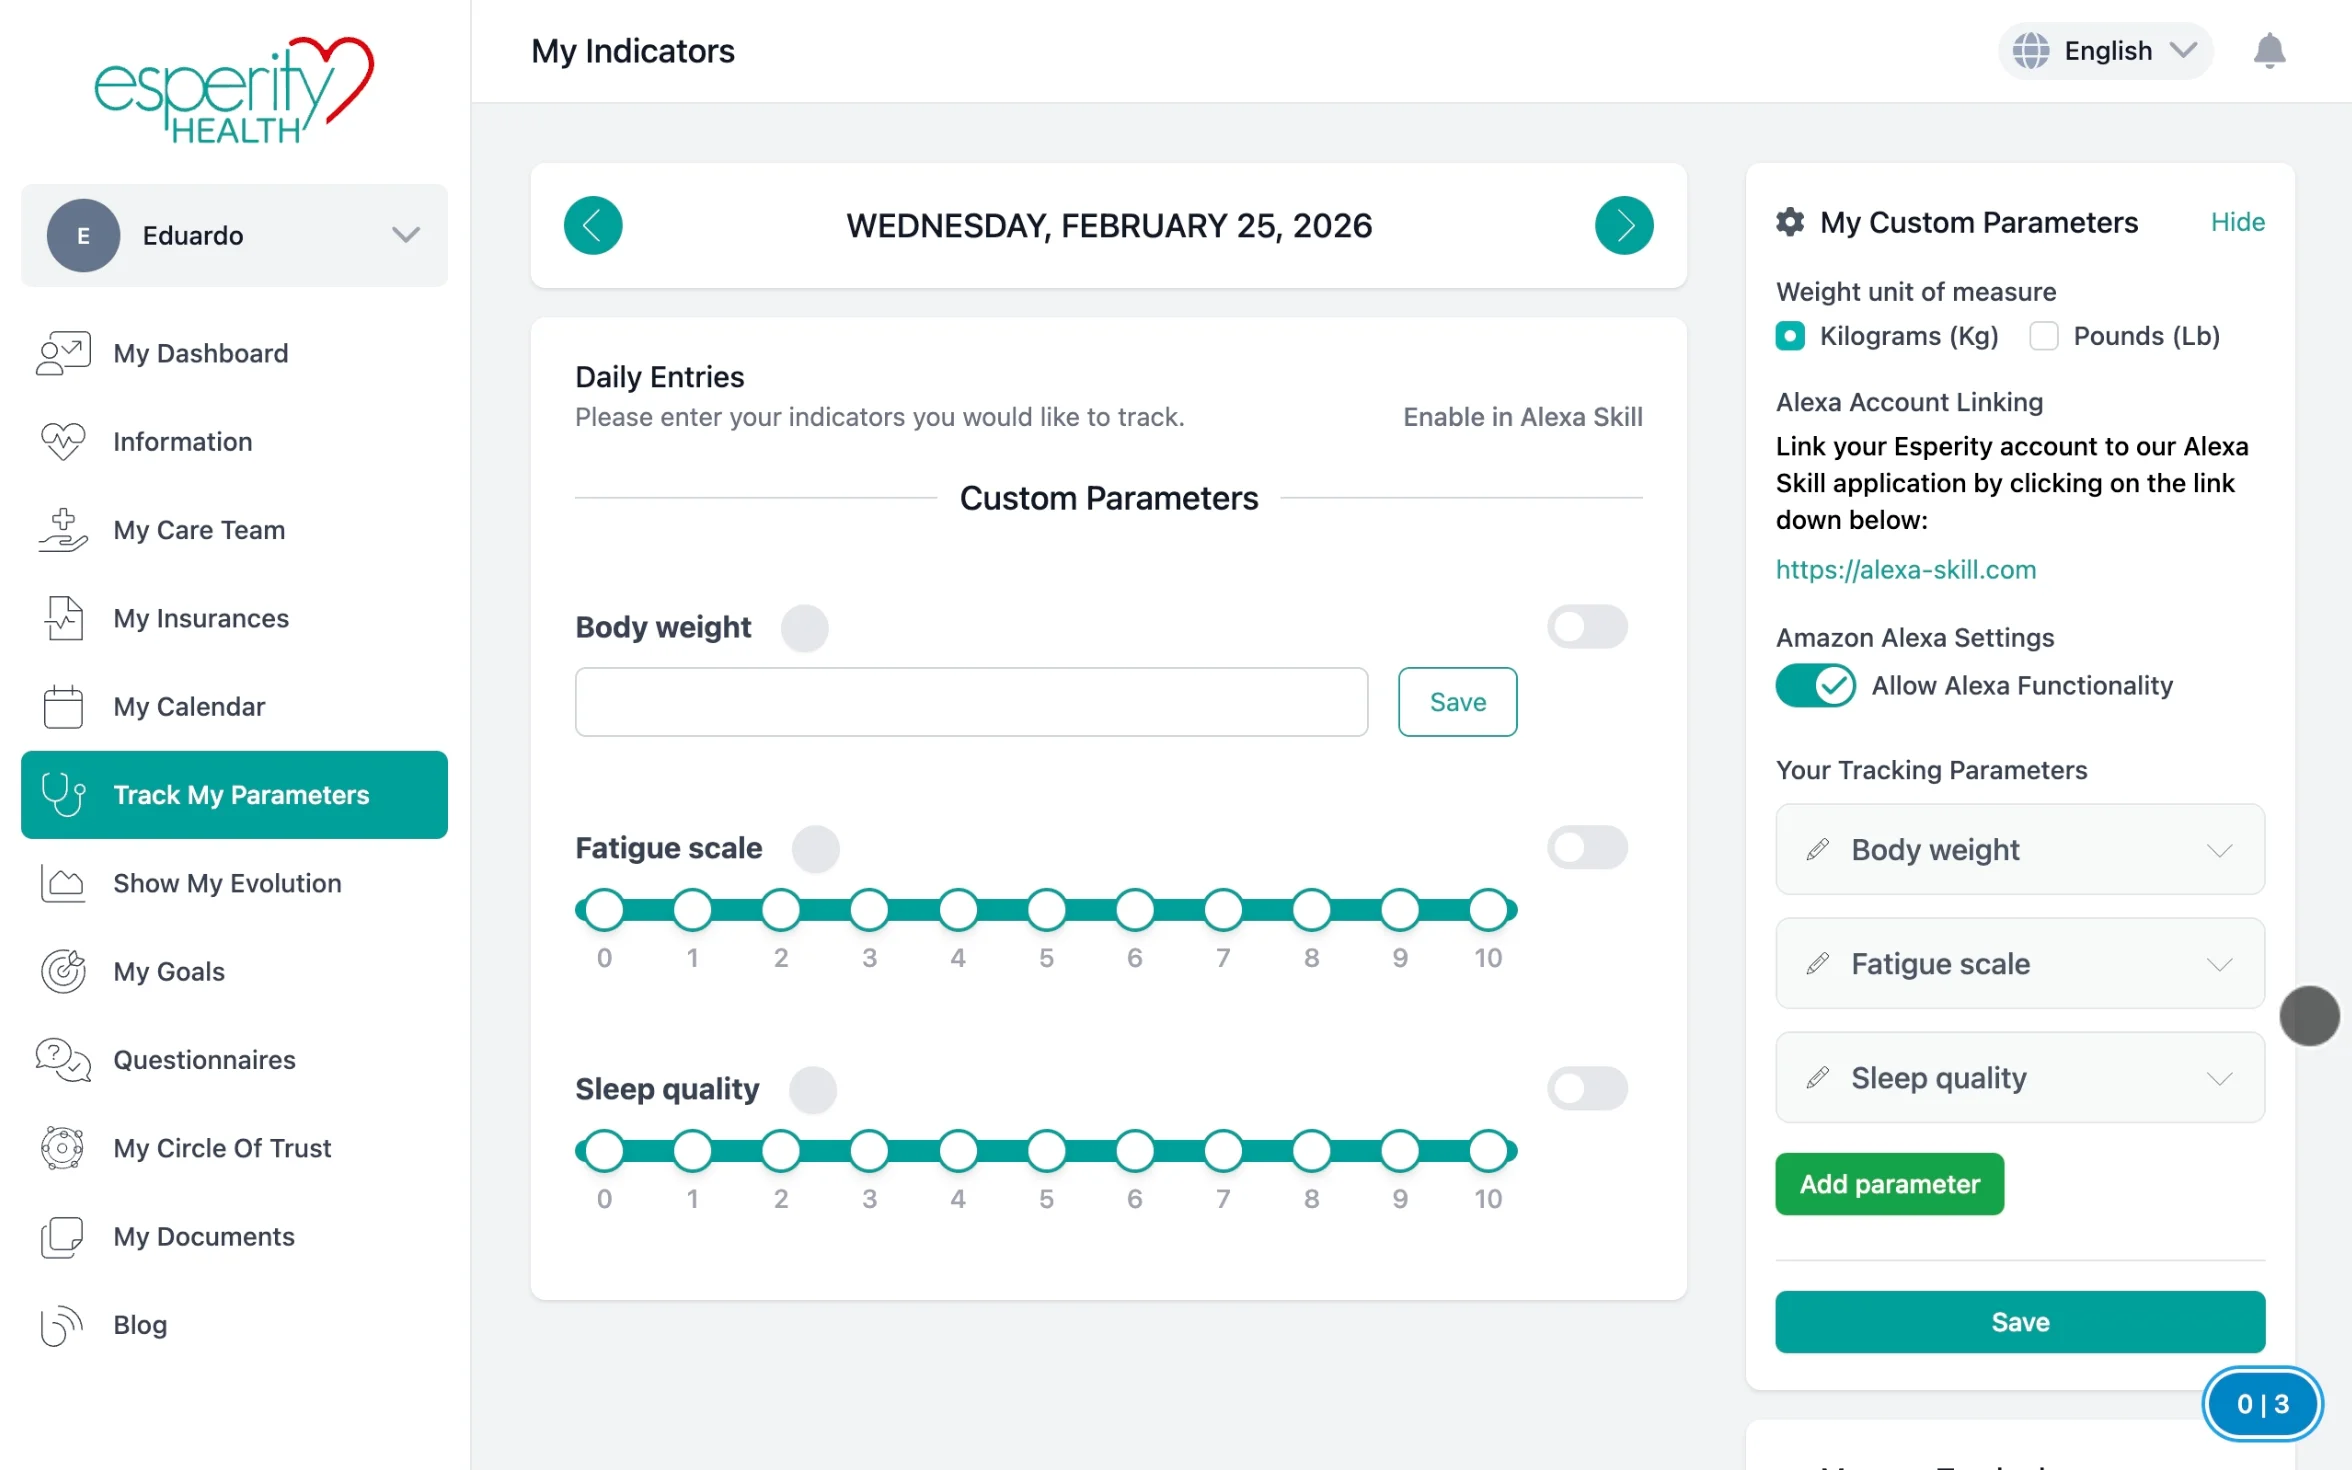Image resolution: width=2352 pixels, height=1470 pixels.
Task: Open the alexa-skill.com link
Action: 1905,570
